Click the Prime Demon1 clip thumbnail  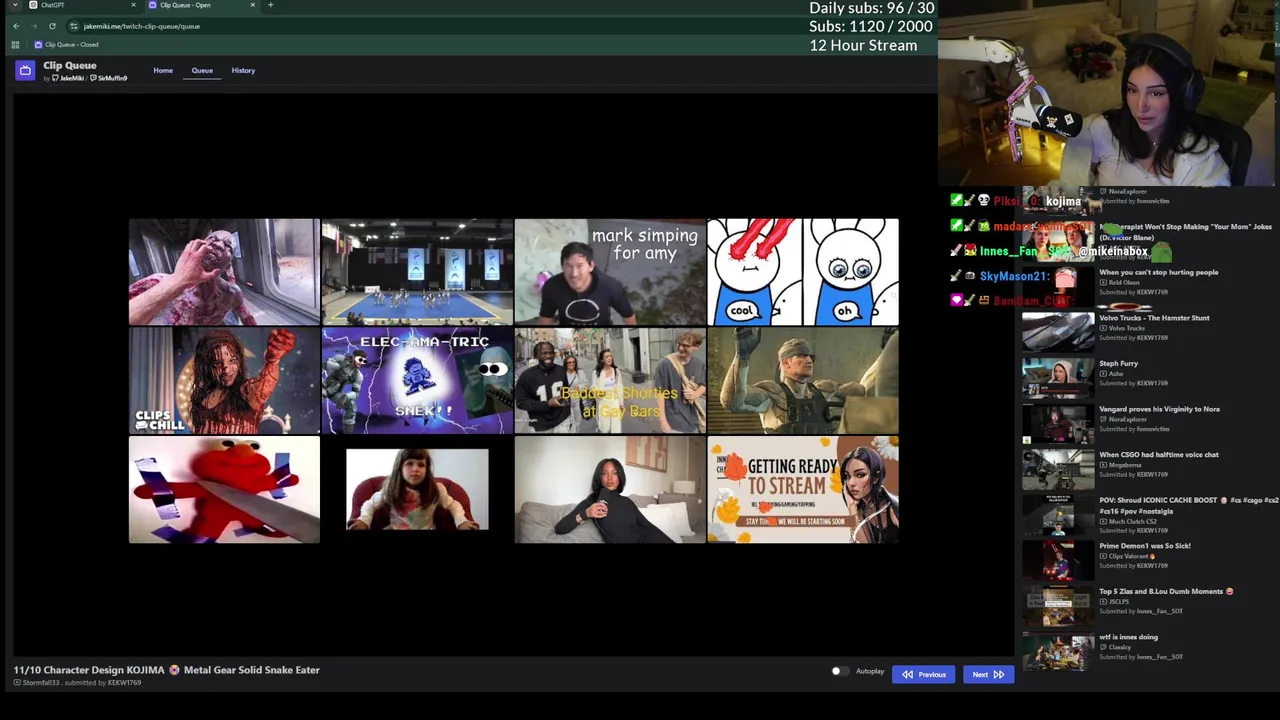pyautogui.click(x=1058, y=559)
